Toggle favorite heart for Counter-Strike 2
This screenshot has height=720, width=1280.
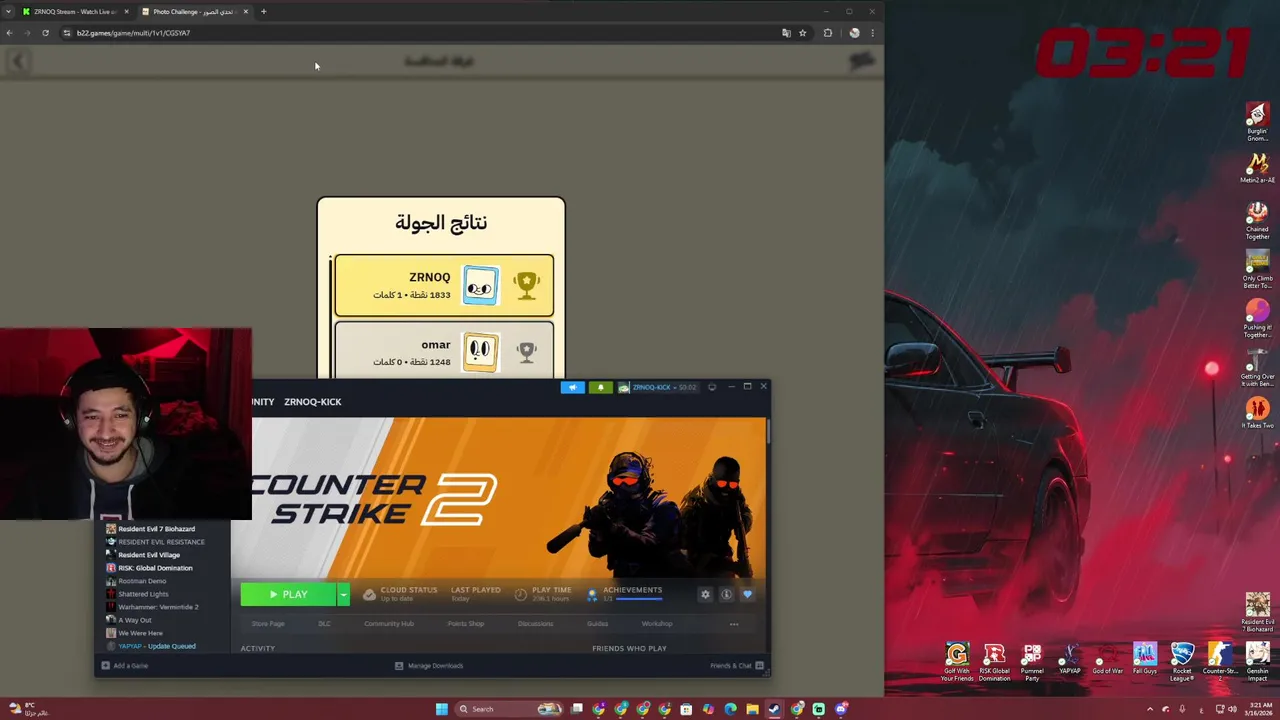[x=747, y=594]
